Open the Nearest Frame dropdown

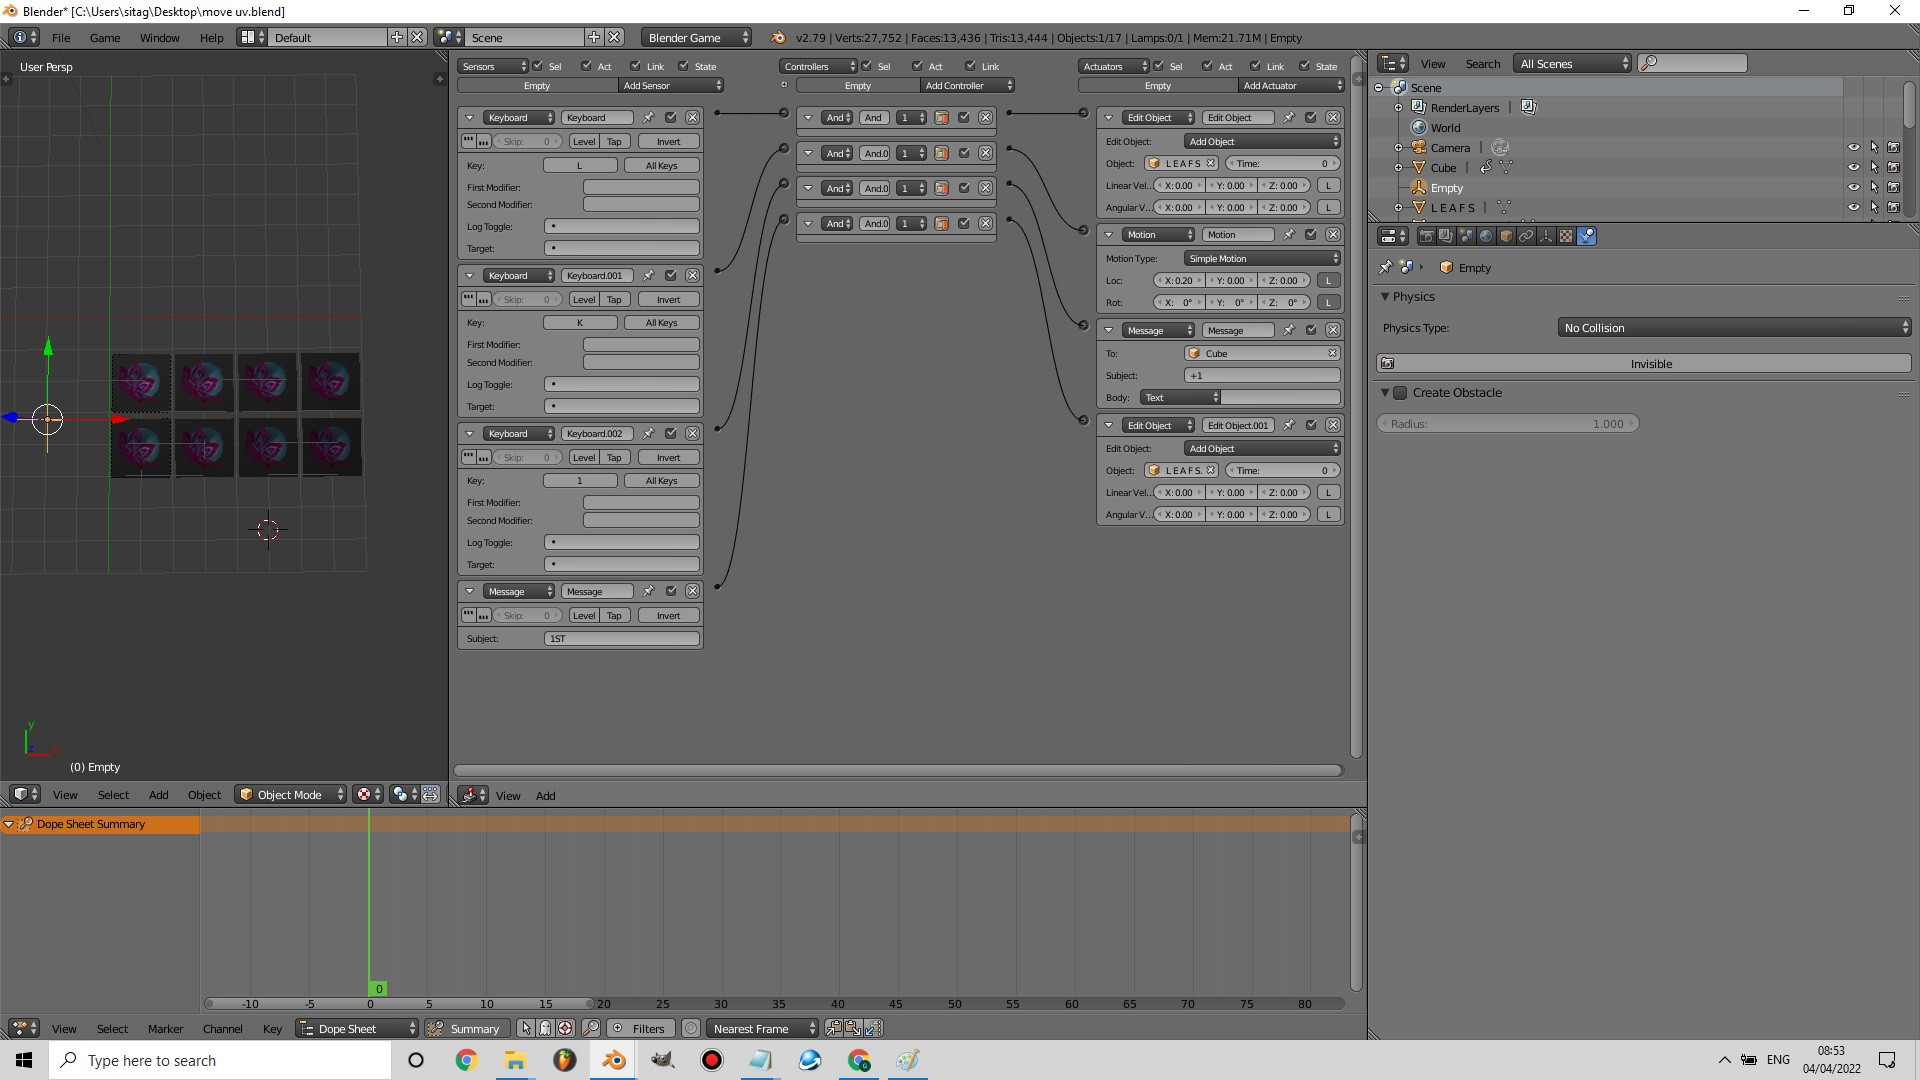[761, 1028]
